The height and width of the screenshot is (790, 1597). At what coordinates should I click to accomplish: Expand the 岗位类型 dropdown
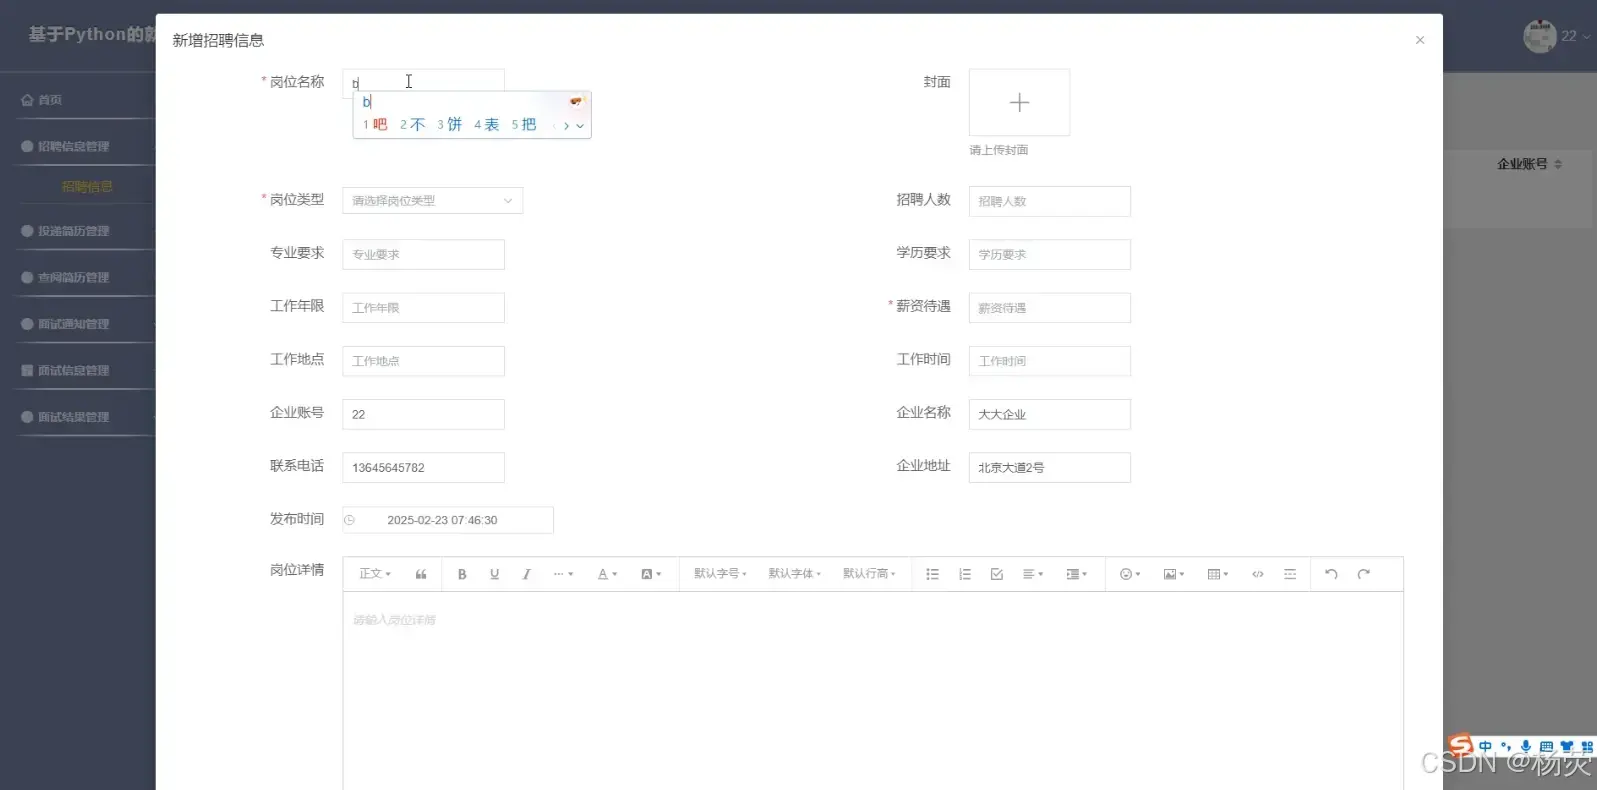click(x=432, y=200)
